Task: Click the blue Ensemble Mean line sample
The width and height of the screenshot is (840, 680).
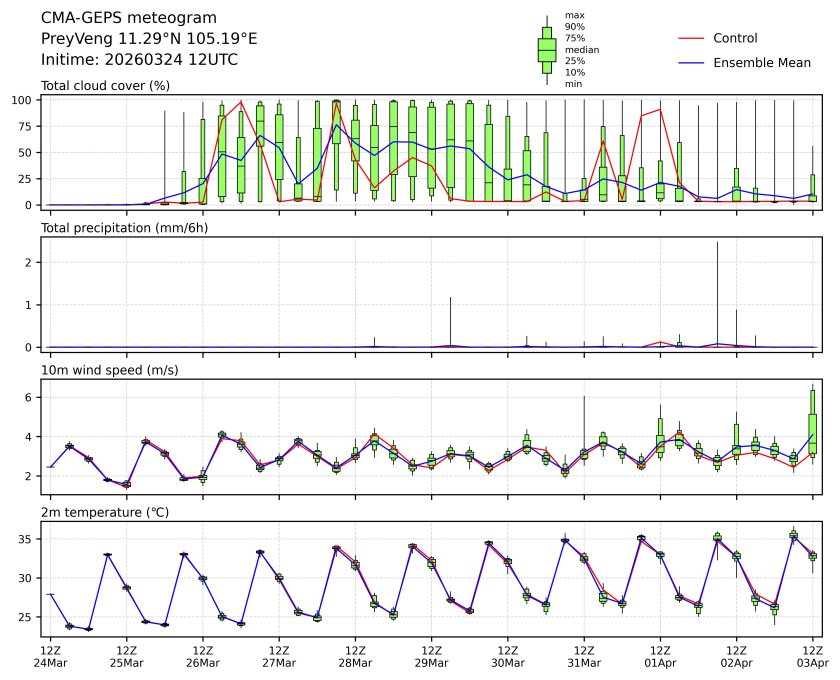Action: point(693,62)
